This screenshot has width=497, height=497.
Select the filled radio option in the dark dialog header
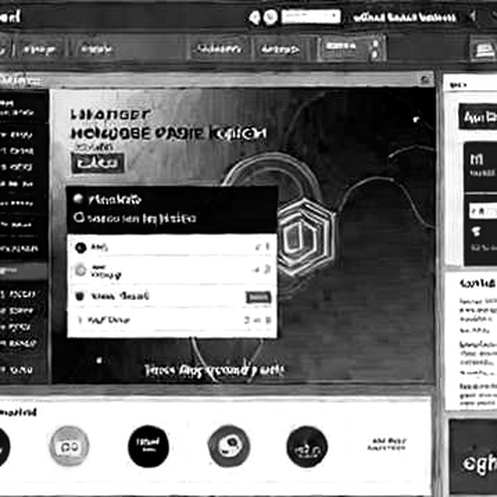[x=78, y=199]
